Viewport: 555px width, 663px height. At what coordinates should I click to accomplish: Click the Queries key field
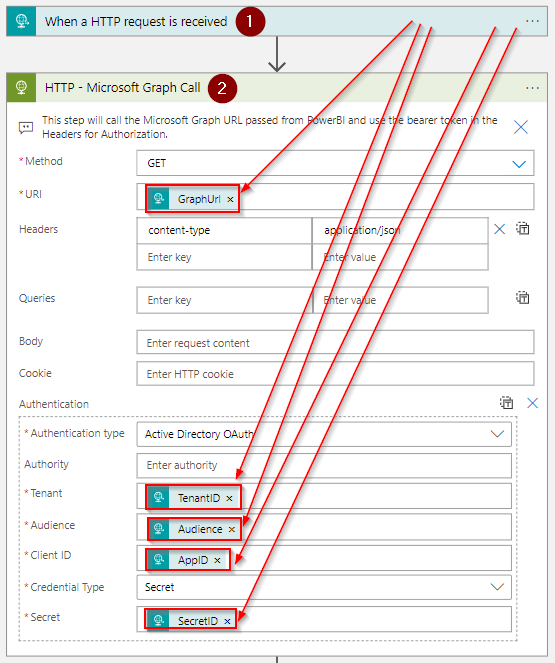tap(224, 300)
